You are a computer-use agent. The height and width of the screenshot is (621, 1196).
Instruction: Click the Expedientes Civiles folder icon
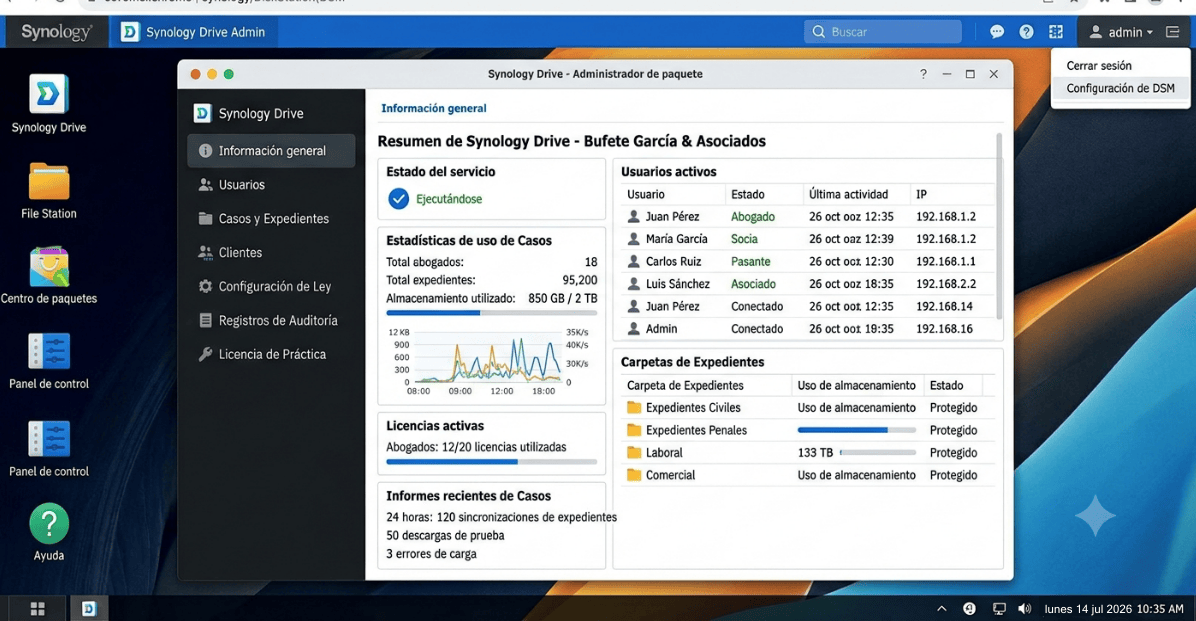(x=634, y=407)
